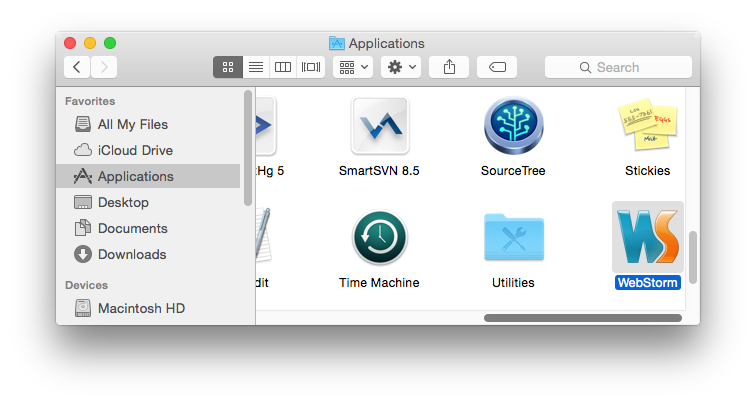Viewport: 756px width, 405px height.
Task: Switch to list view
Action: 256,67
